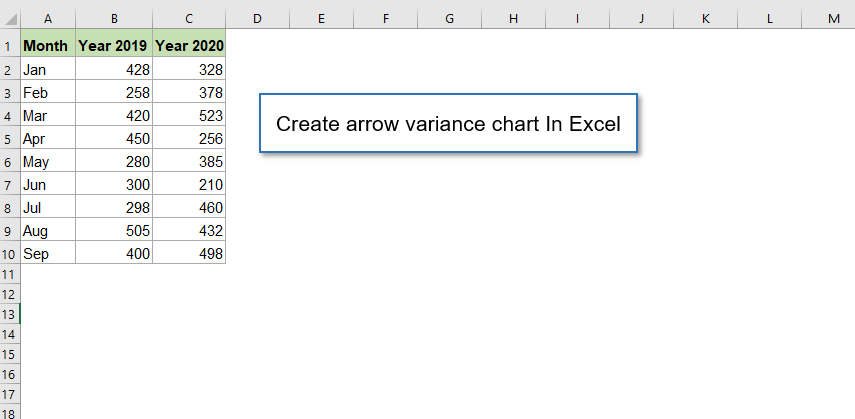Click the Select All corner triangle
The width and height of the screenshot is (855, 419).
(10, 19)
